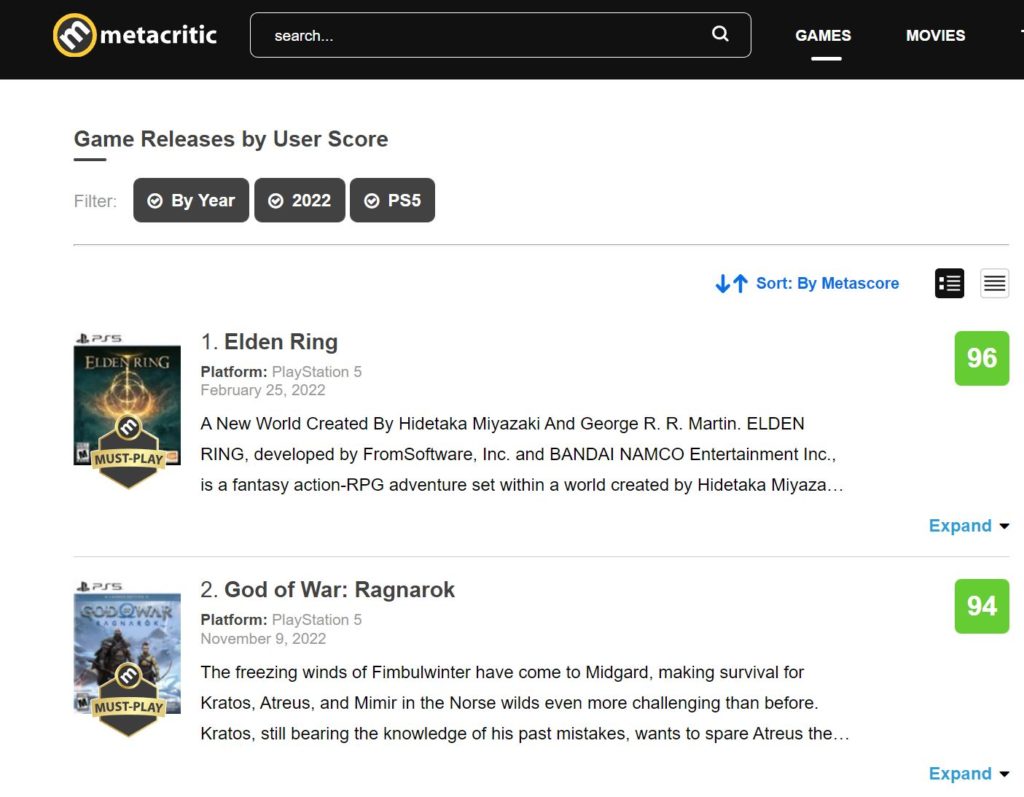Click the ascending/descending sort arrows icon
The width and height of the screenshot is (1024, 797).
tap(731, 283)
